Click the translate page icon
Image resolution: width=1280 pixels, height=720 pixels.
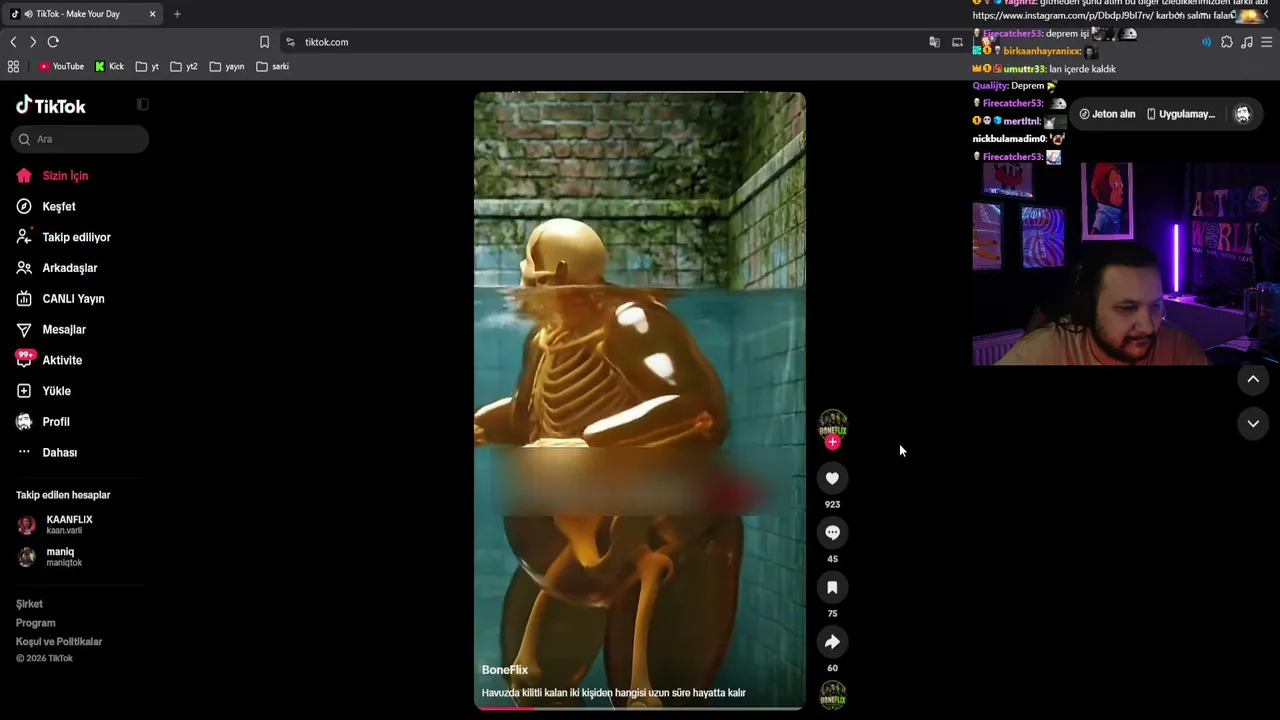(934, 42)
